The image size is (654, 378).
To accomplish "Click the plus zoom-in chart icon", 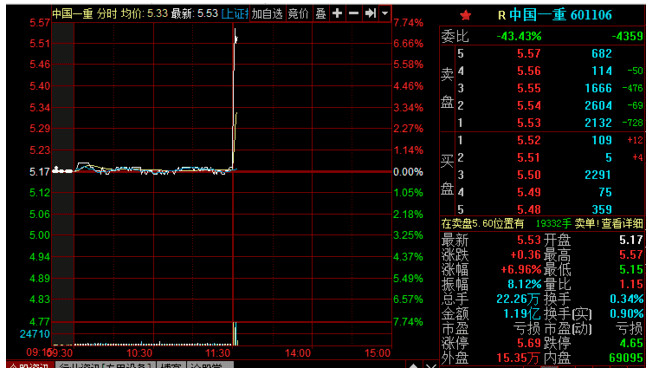I will point(337,13).
